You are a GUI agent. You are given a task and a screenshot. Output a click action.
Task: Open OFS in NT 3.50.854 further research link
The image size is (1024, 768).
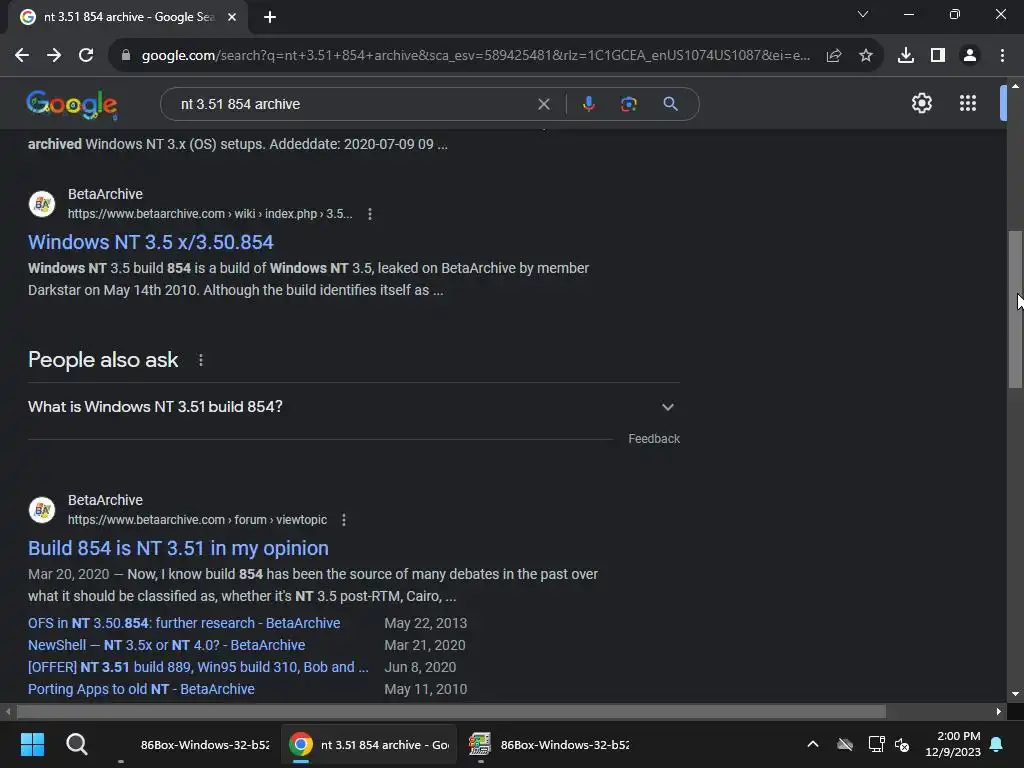(184, 623)
